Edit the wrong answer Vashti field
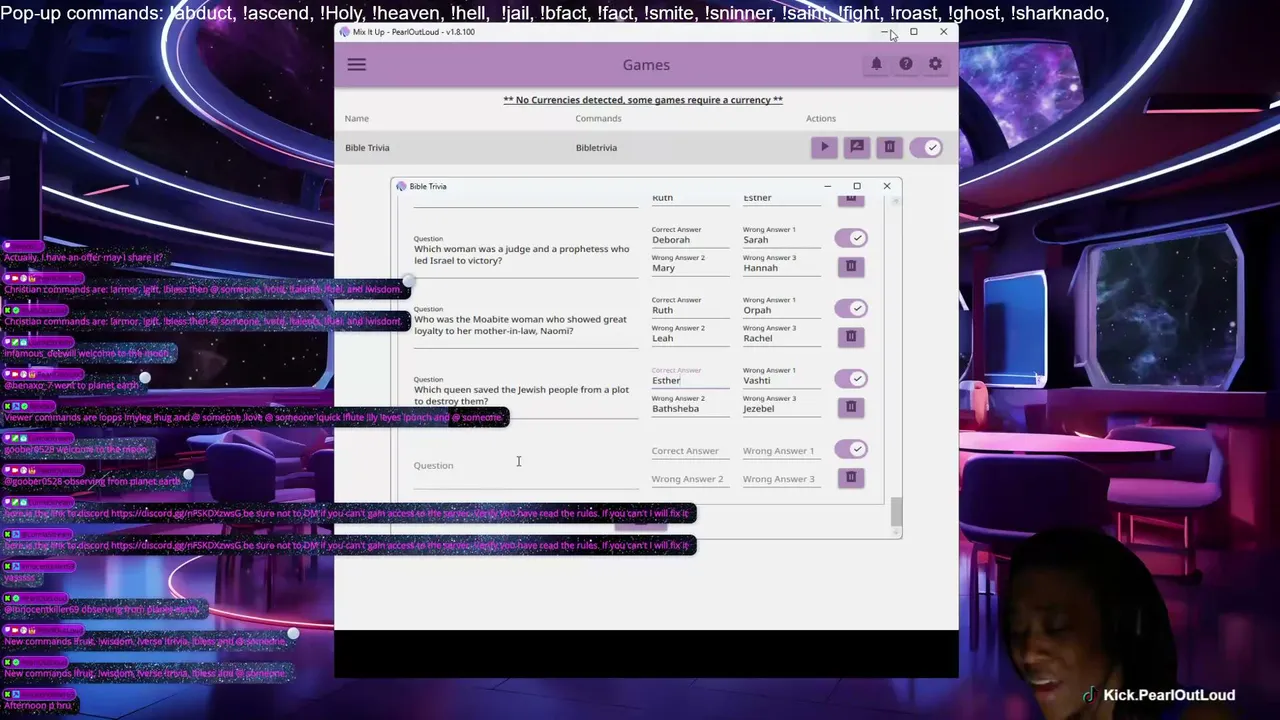The image size is (1280, 720). point(781,380)
